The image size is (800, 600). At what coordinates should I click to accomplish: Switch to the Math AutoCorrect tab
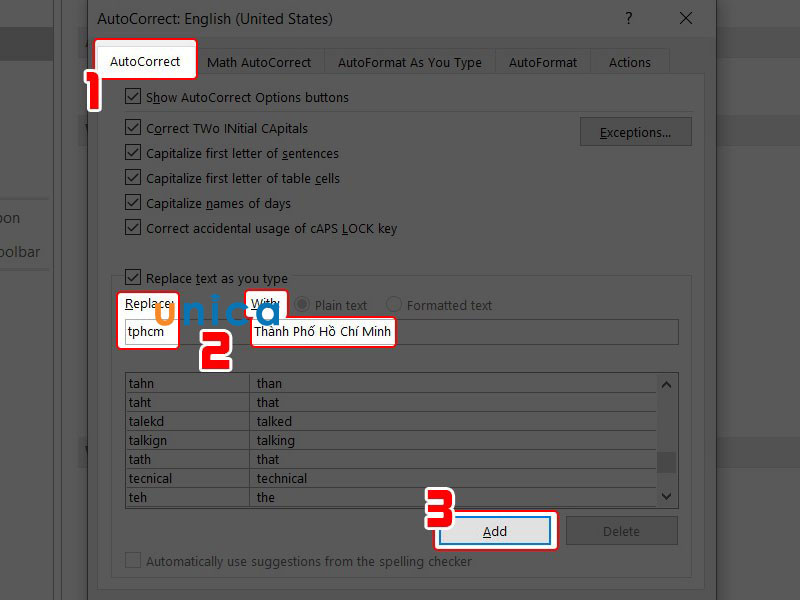[260, 61]
